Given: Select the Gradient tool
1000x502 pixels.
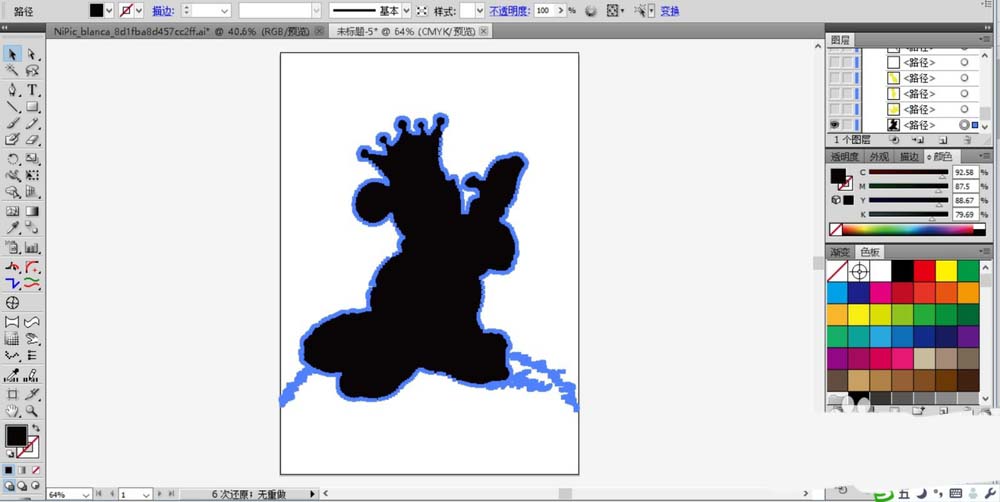Looking at the screenshot, I should click(x=32, y=211).
